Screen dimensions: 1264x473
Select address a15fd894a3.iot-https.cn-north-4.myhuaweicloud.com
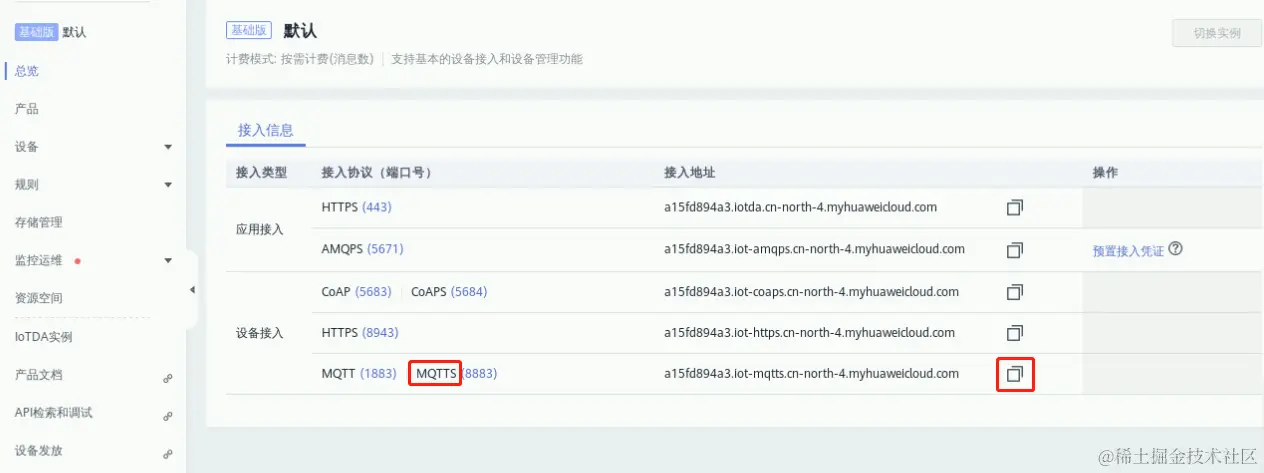point(809,332)
